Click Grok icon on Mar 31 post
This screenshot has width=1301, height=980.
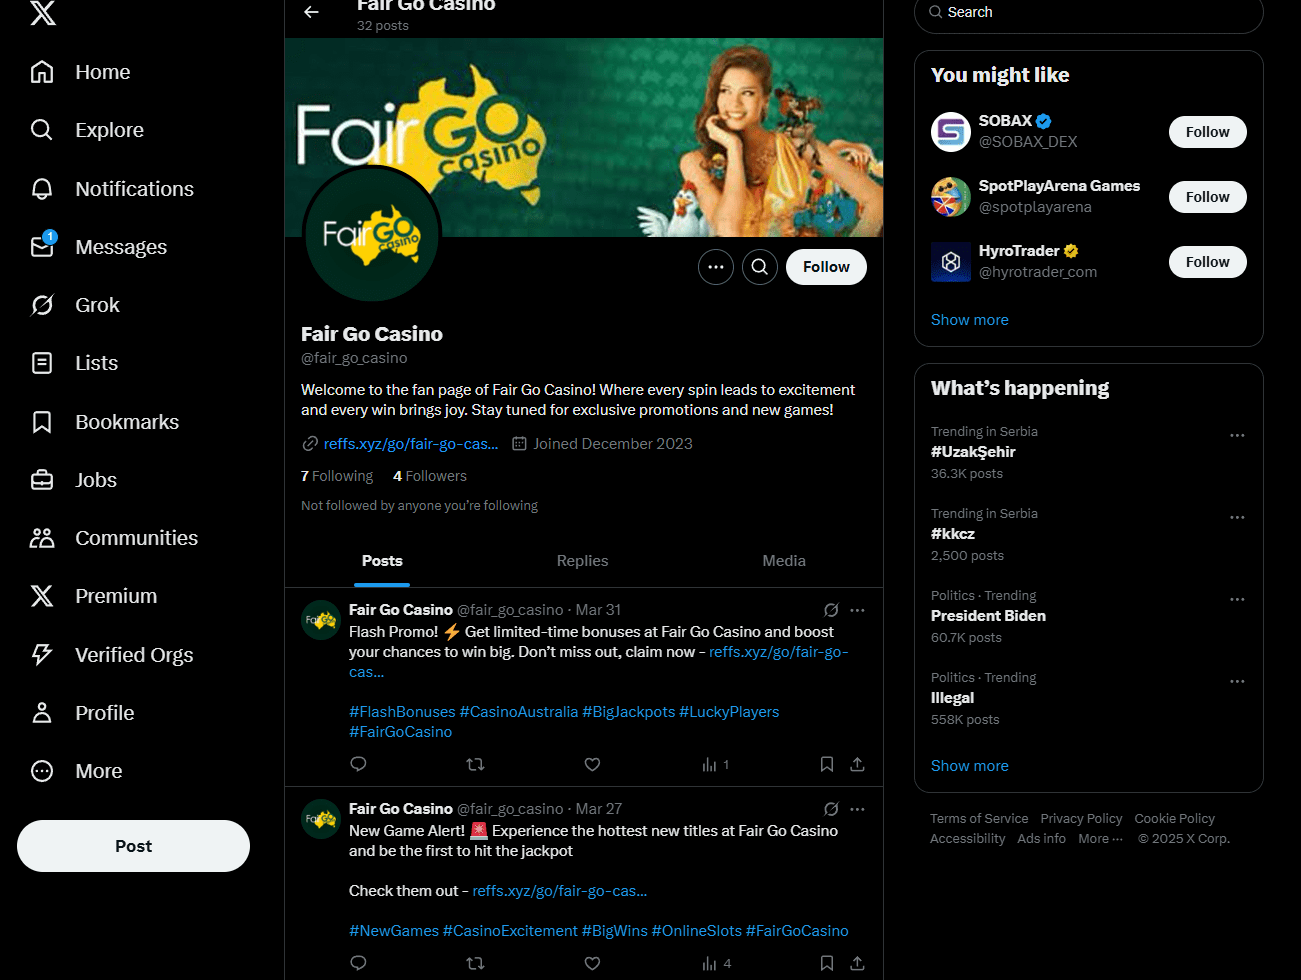(x=831, y=610)
